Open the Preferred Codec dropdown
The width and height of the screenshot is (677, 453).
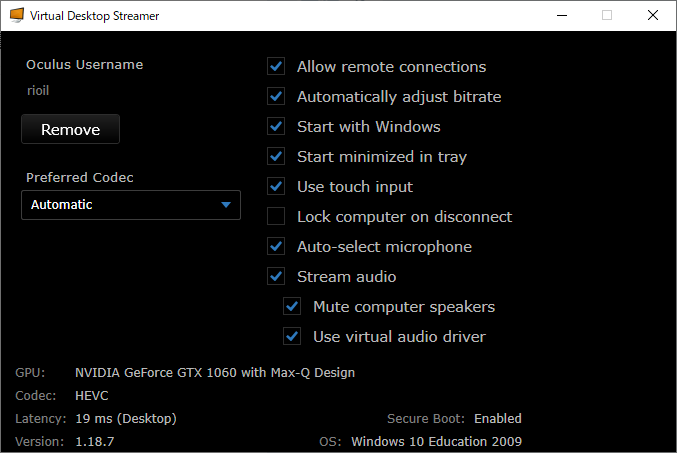131,205
